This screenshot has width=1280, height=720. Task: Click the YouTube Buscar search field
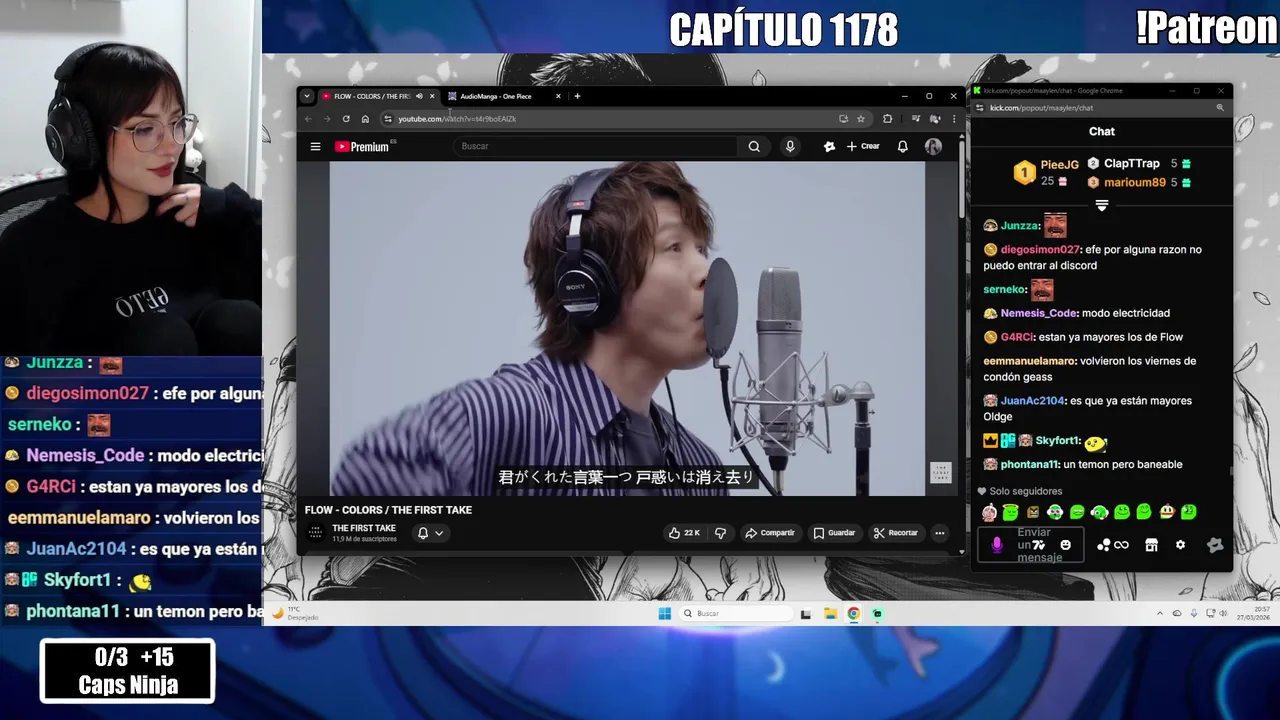tap(598, 146)
